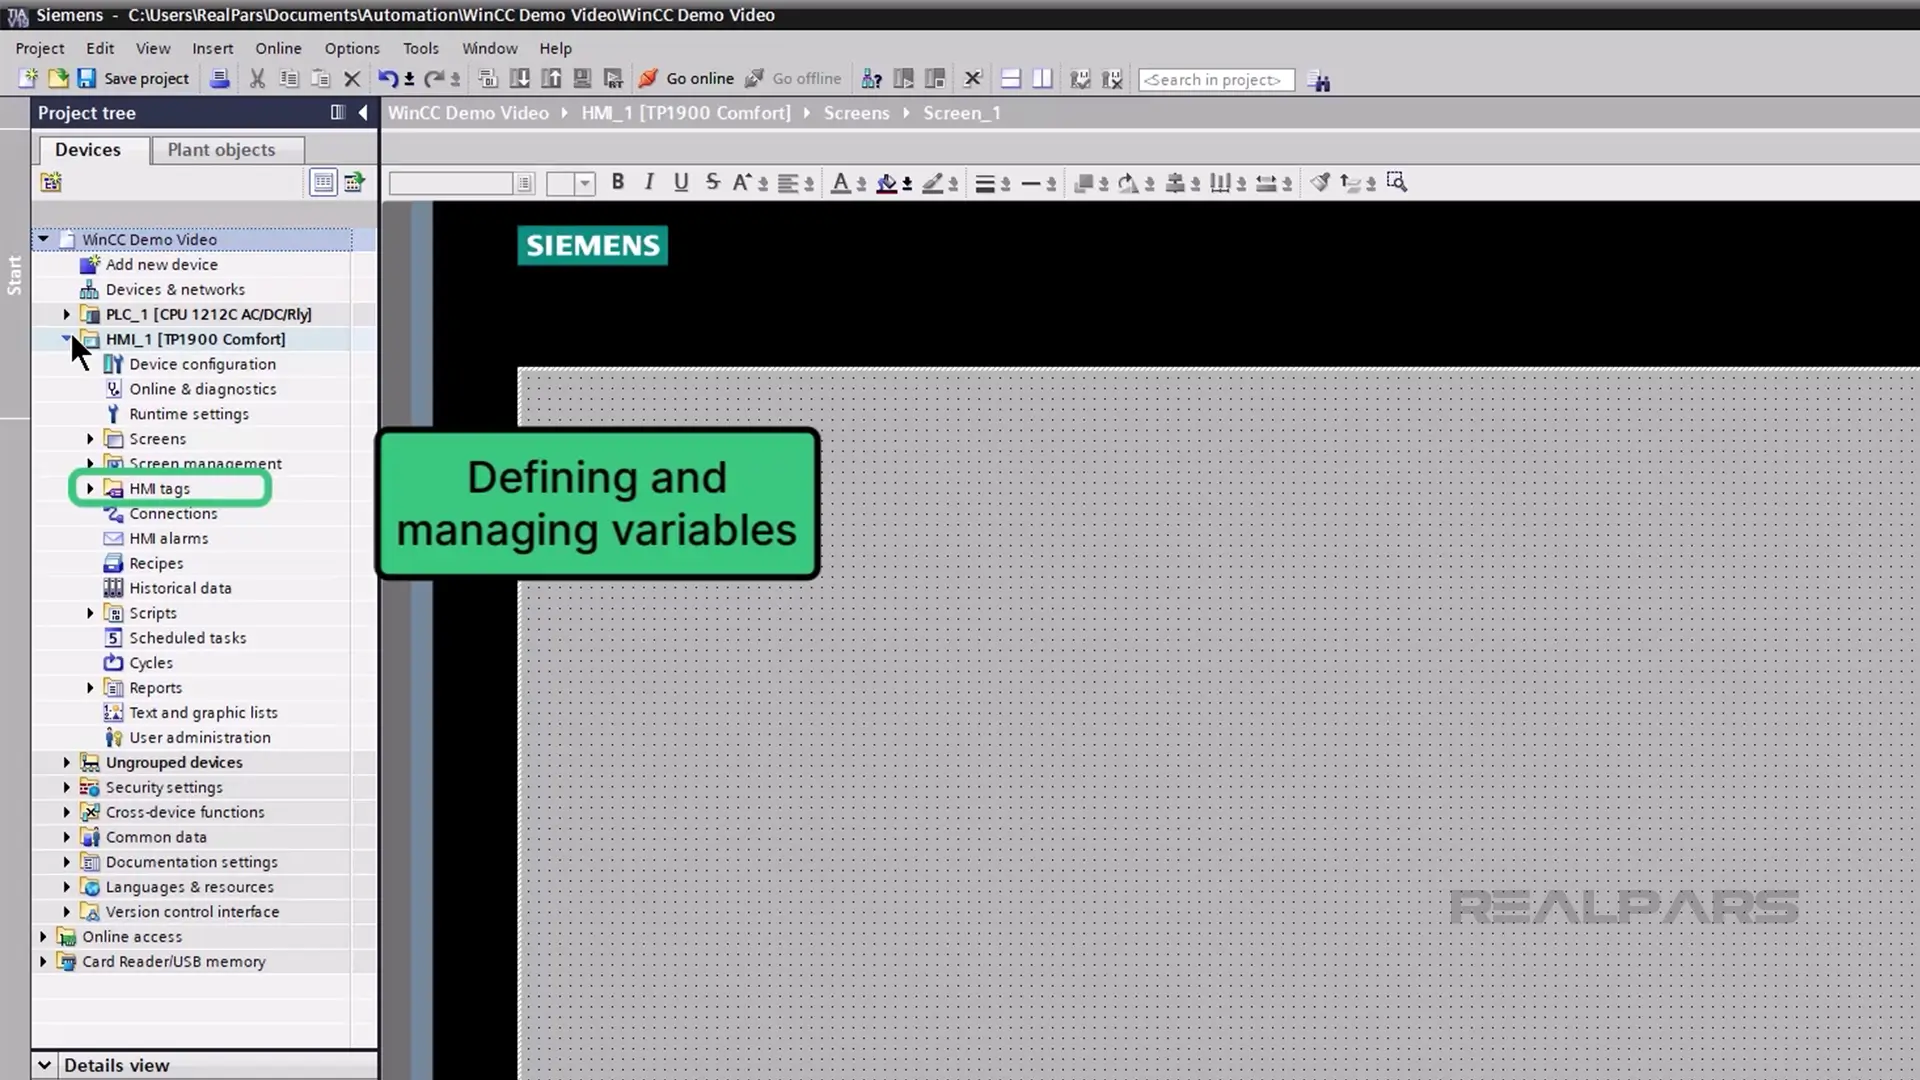The height and width of the screenshot is (1080, 1920).
Task: Click the text alignment icon
Action: point(789,182)
